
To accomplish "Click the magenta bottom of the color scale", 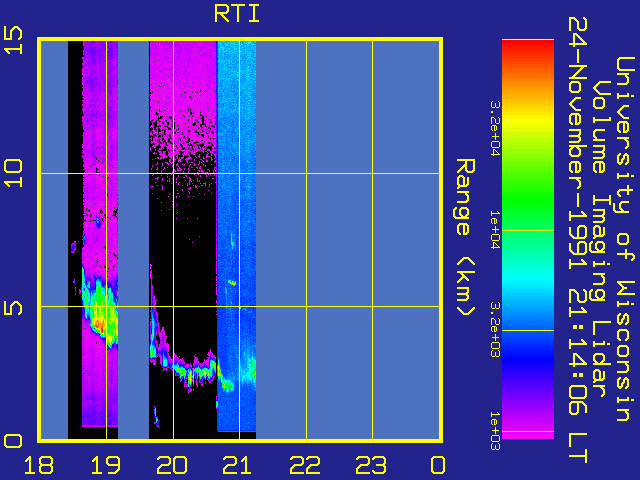I will (528, 431).
